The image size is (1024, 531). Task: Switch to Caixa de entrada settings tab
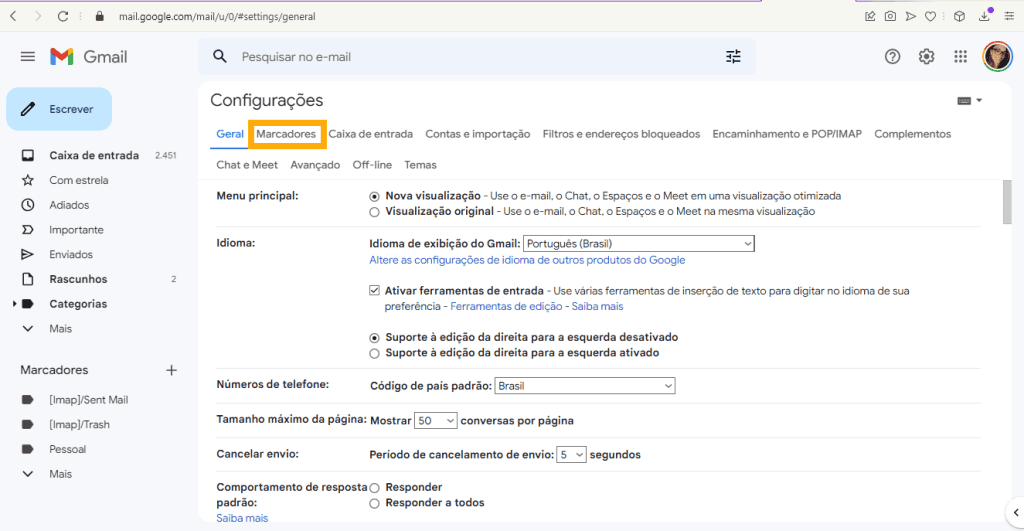coord(370,134)
